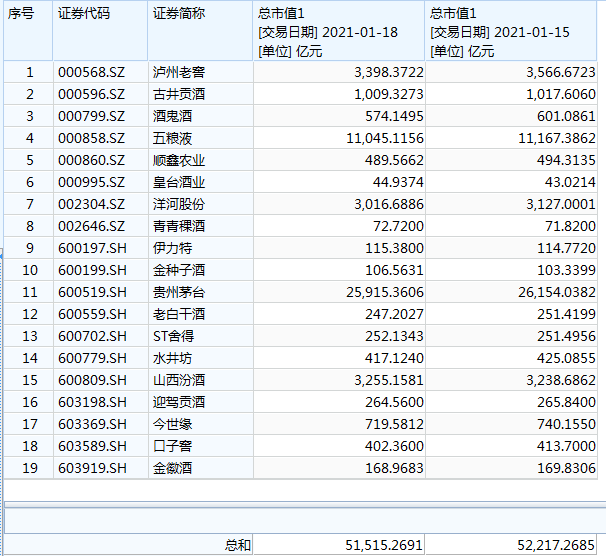Click 总市值1 header dated 2021-01-15
Image resolution: width=606 pixels, height=556 pixels.
511,31
